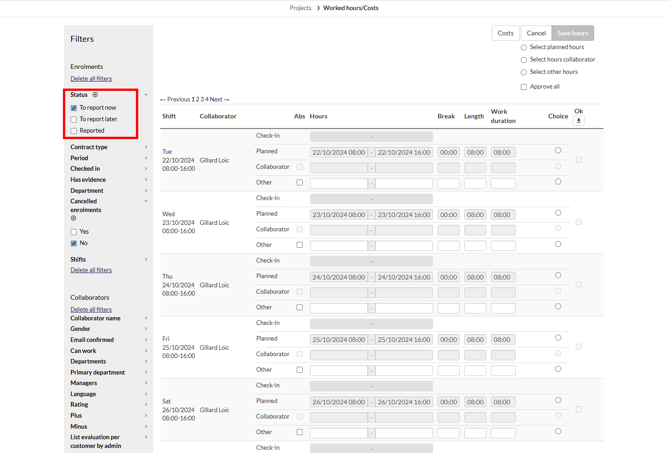
Task: Click the info icon next to Status
Action: [x=95, y=95]
